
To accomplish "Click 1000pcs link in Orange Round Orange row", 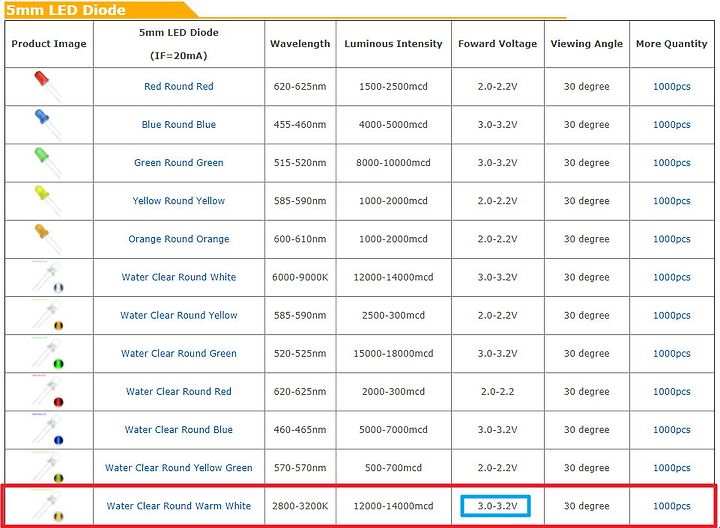I will click(671, 239).
